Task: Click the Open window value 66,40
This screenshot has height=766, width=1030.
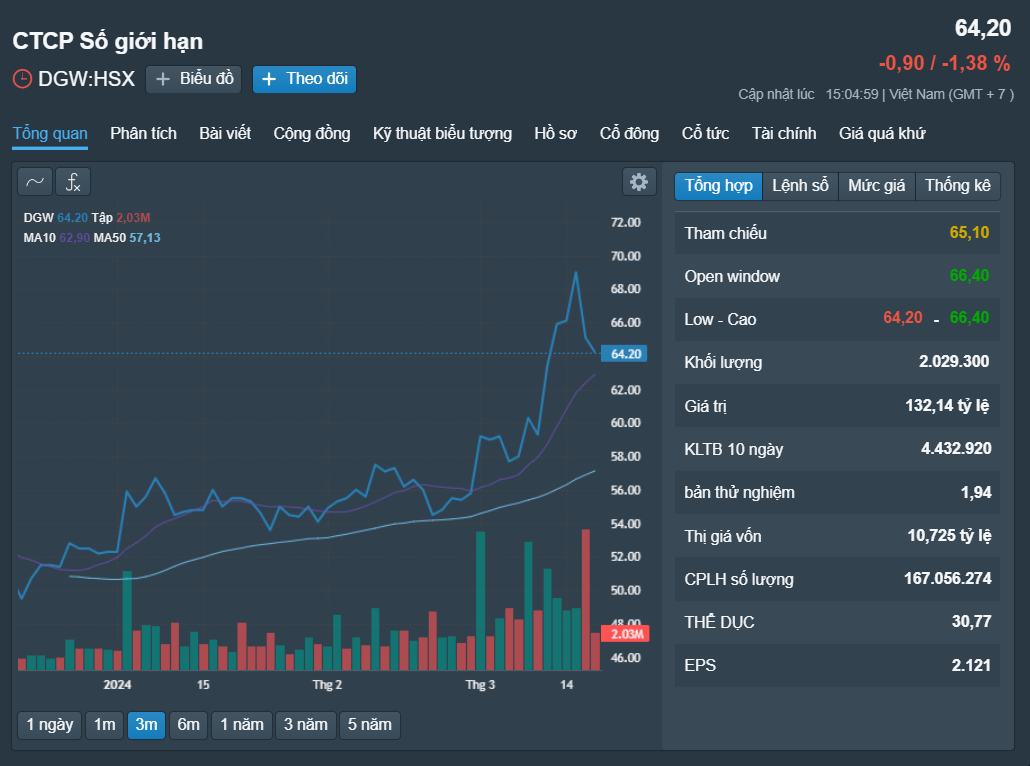Action: [970, 276]
